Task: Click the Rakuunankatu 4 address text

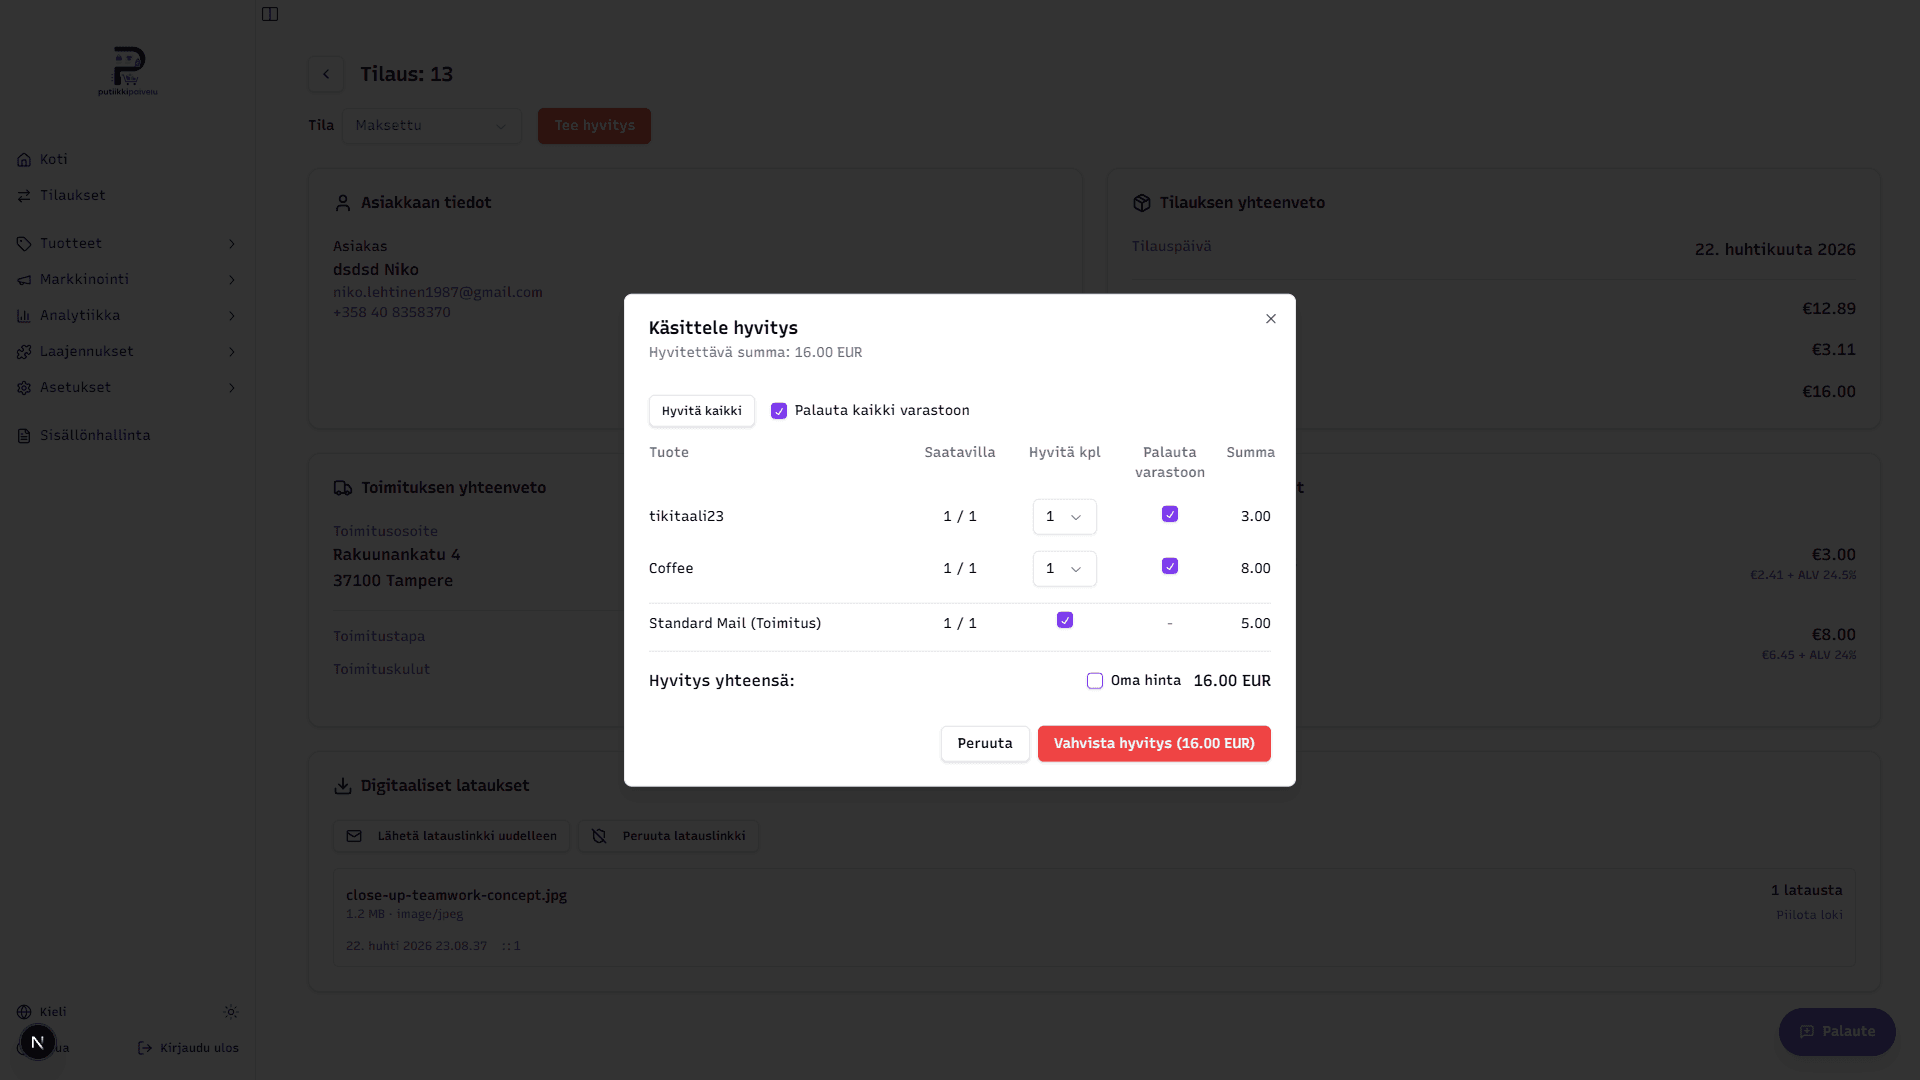Action: click(x=397, y=555)
